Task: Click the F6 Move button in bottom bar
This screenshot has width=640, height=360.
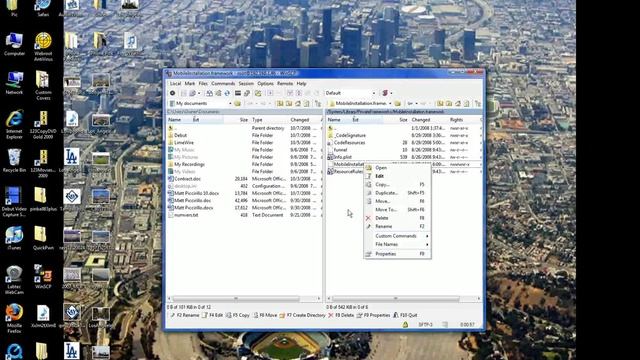Action: tap(265, 316)
